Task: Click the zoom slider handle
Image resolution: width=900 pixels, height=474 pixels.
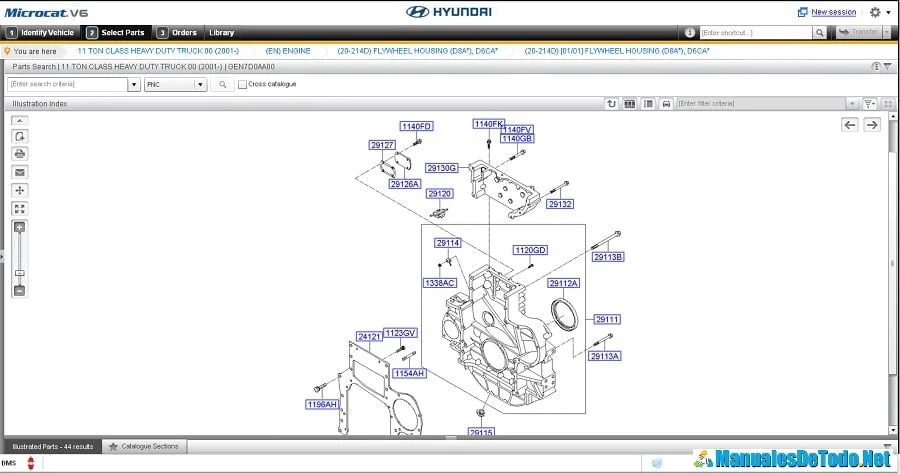Action: coord(20,273)
